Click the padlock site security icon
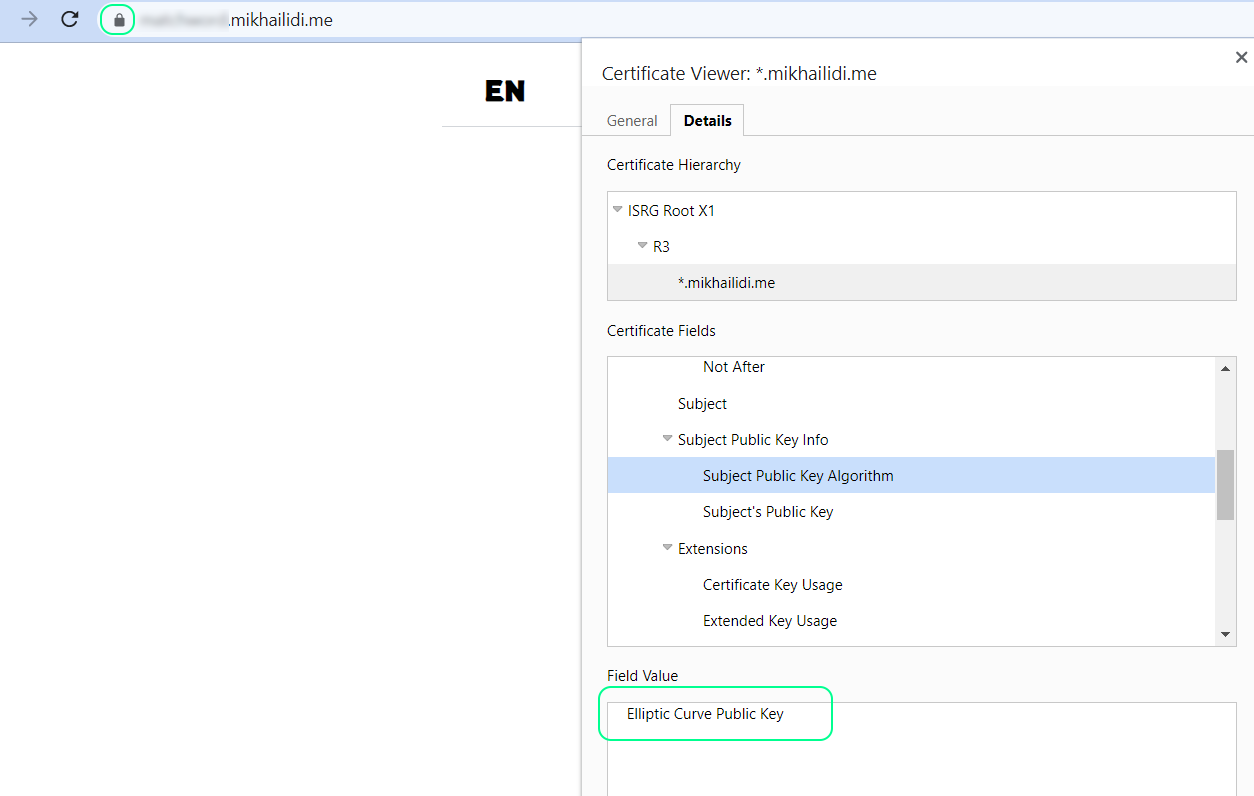Screen dimensions: 1254x796 119,20
